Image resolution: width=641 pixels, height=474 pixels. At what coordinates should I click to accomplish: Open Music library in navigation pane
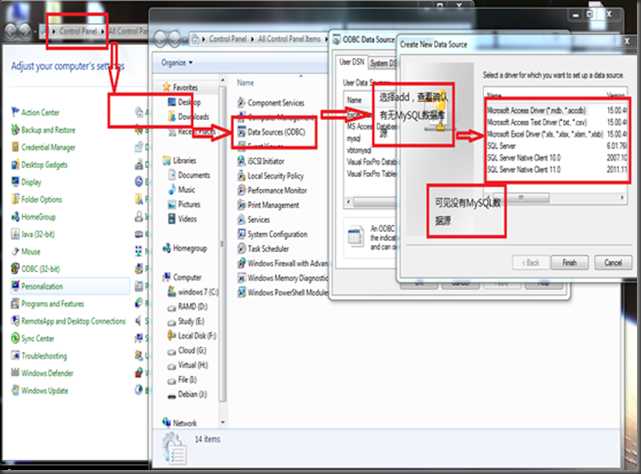click(x=182, y=189)
